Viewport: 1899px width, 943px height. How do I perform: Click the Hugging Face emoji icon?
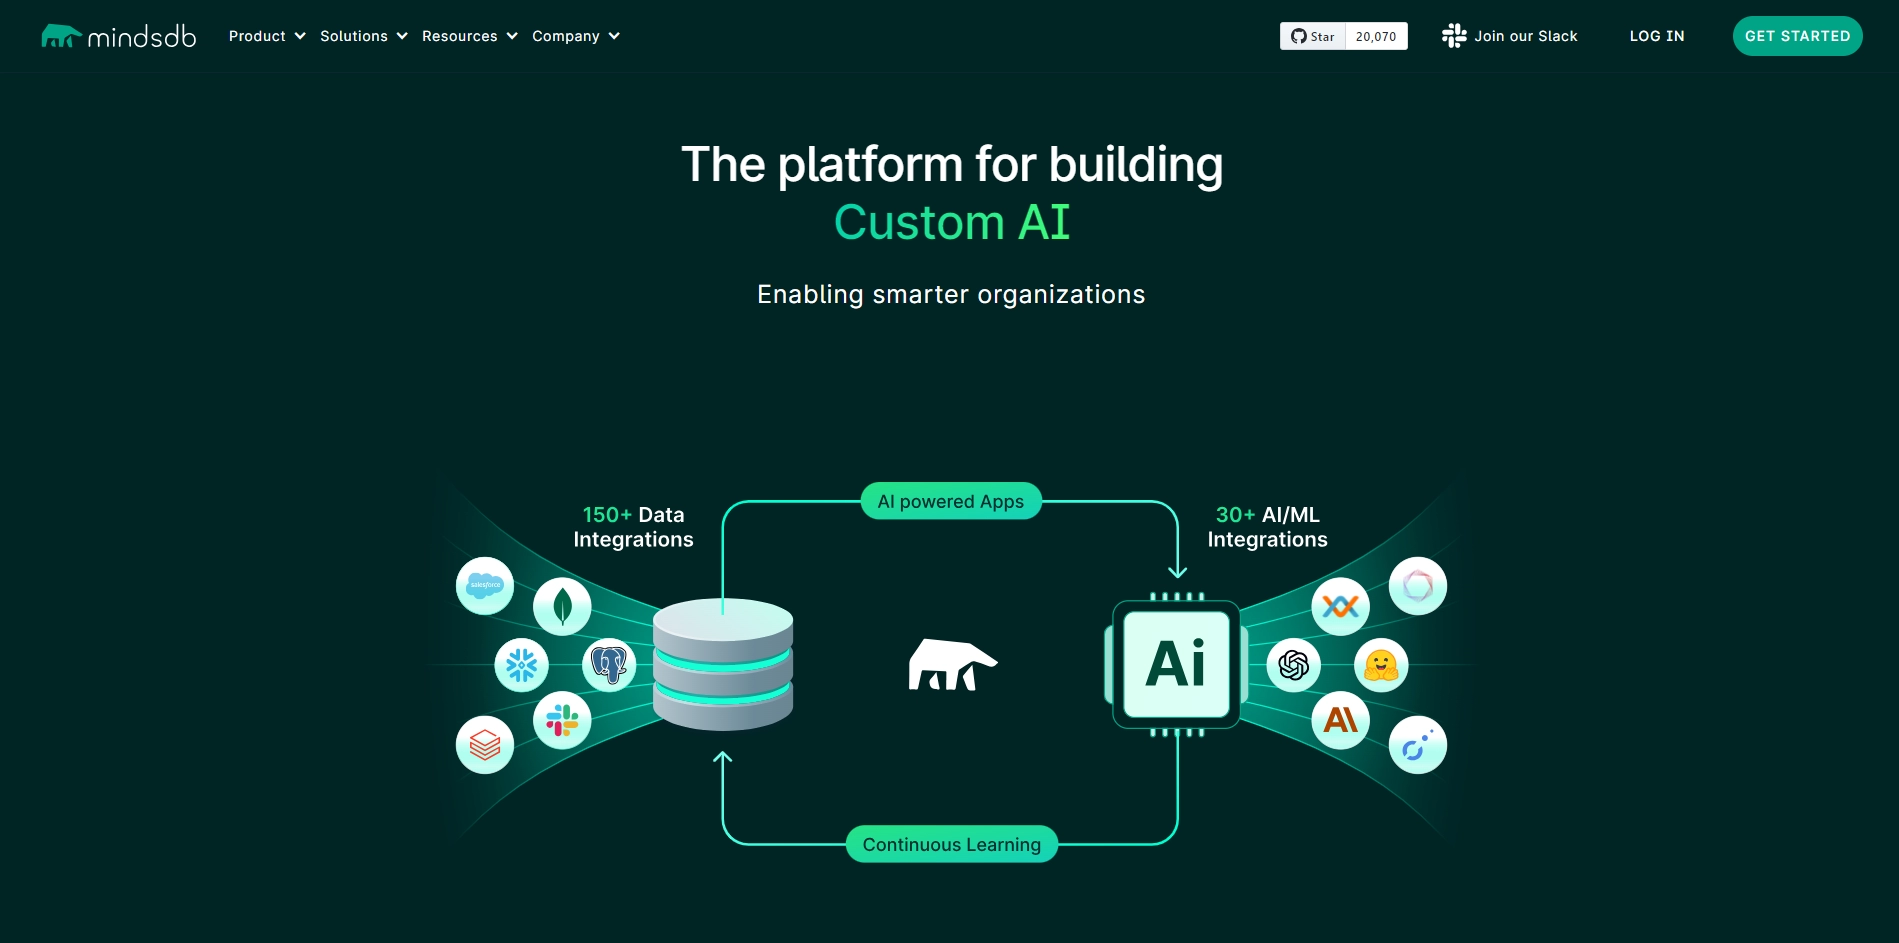pyautogui.click(x=1381, y=665)
